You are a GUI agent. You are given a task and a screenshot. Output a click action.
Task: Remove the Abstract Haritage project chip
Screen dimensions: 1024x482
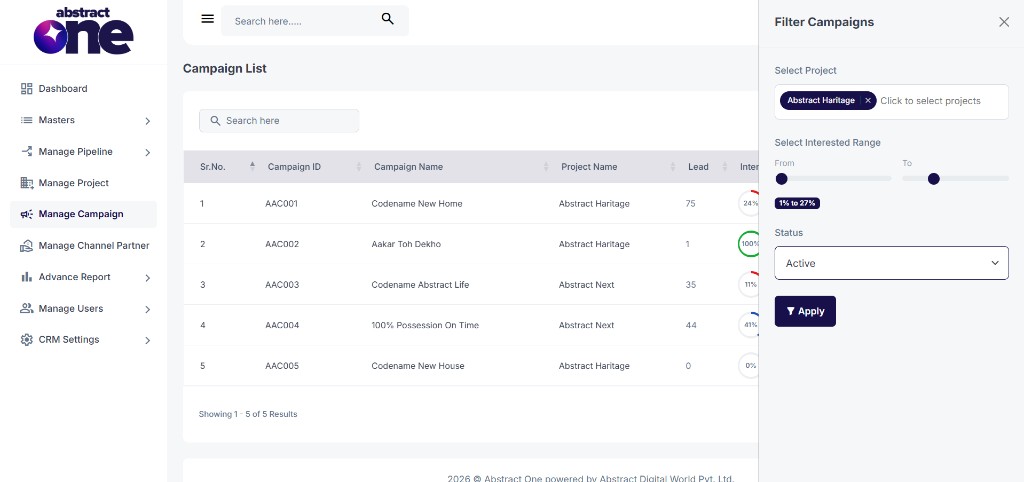click(x=868, y=101)
